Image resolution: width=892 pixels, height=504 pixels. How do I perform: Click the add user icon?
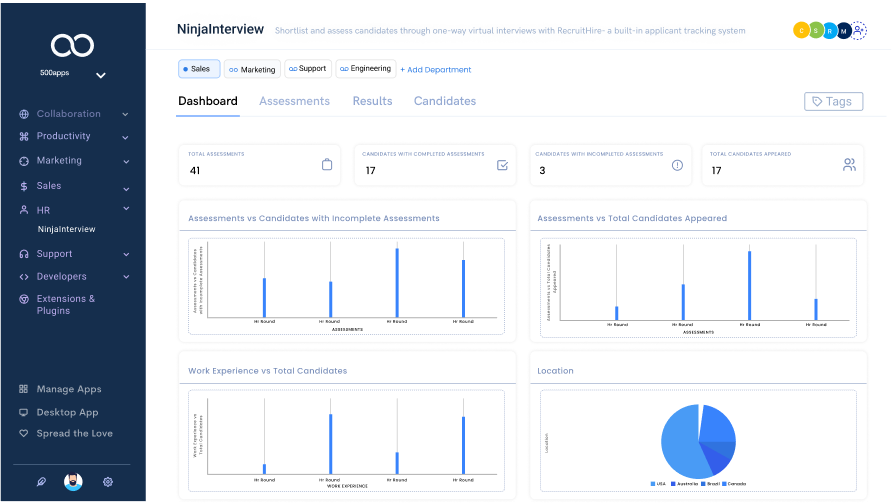pos(858,31)
